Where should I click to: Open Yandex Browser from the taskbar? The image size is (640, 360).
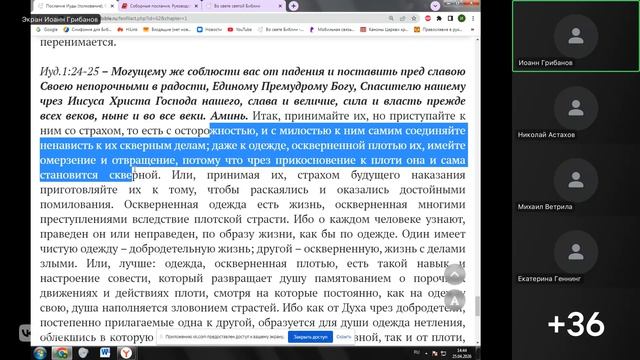click(x=126, y=353)
